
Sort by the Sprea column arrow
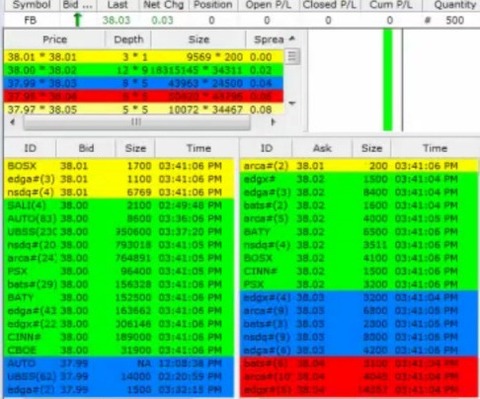(292, 39)
